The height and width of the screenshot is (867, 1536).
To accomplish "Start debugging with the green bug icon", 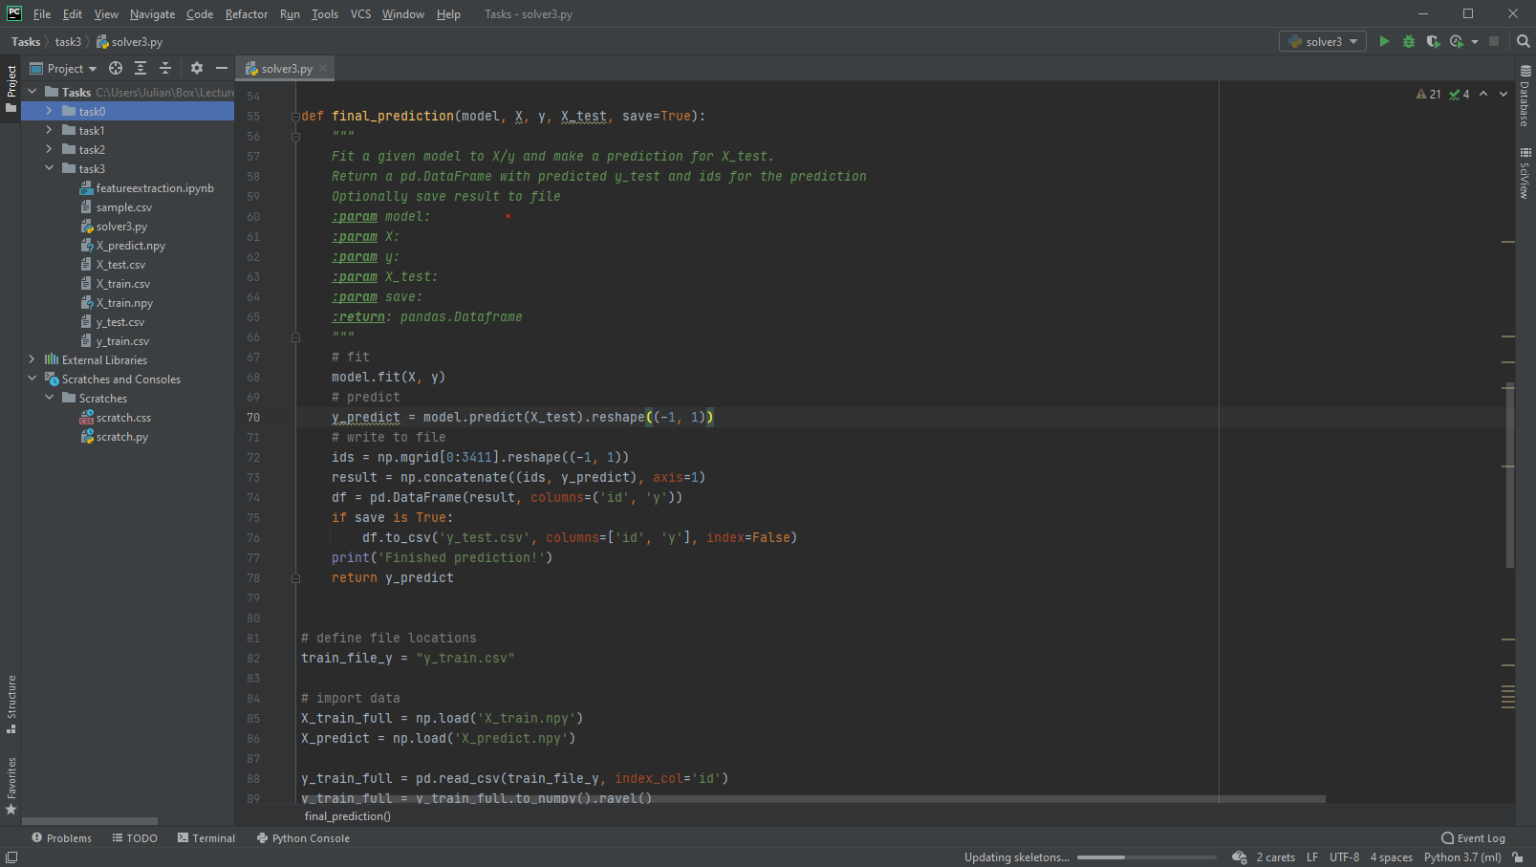I will [x=1408, y=41].
